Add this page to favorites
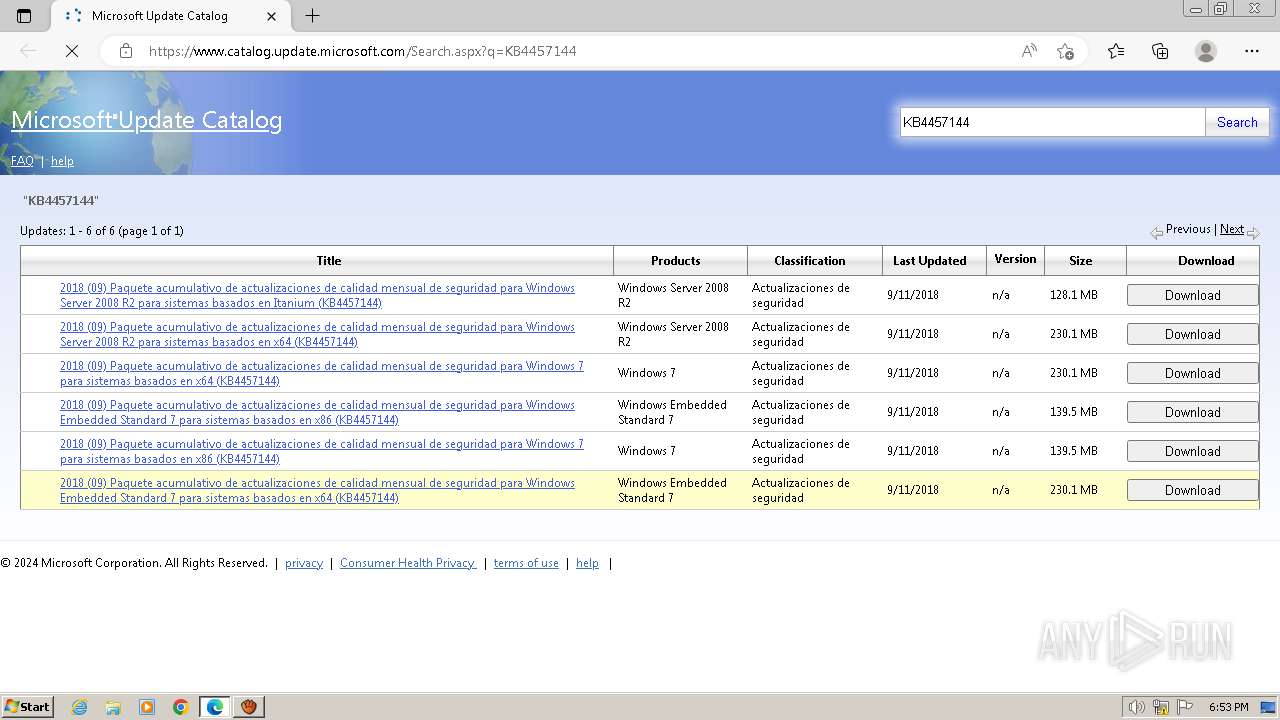This screenshot has height=720, width=1280. 1065,51
